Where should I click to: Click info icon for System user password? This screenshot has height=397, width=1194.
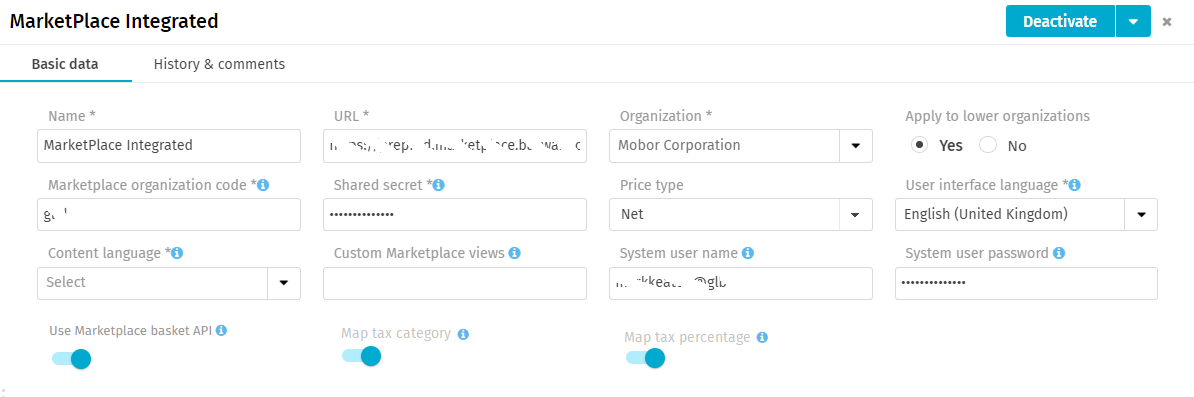point(1059,253)
